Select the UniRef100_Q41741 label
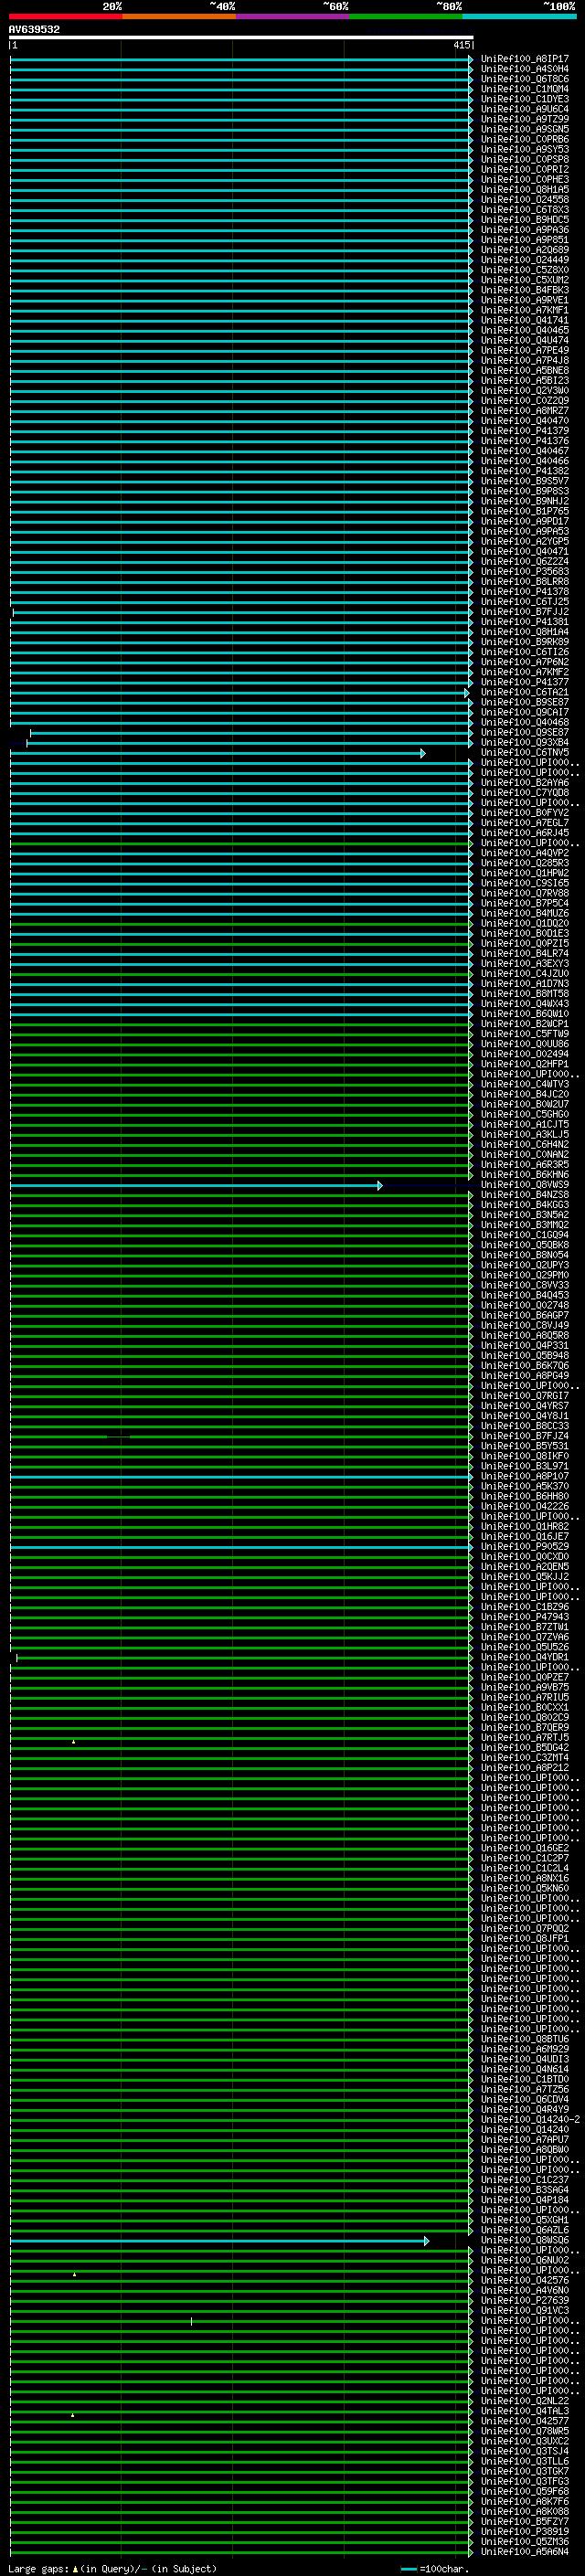Image resolution: width=585 pixels, height=2576 pixels. coord(524,320)
